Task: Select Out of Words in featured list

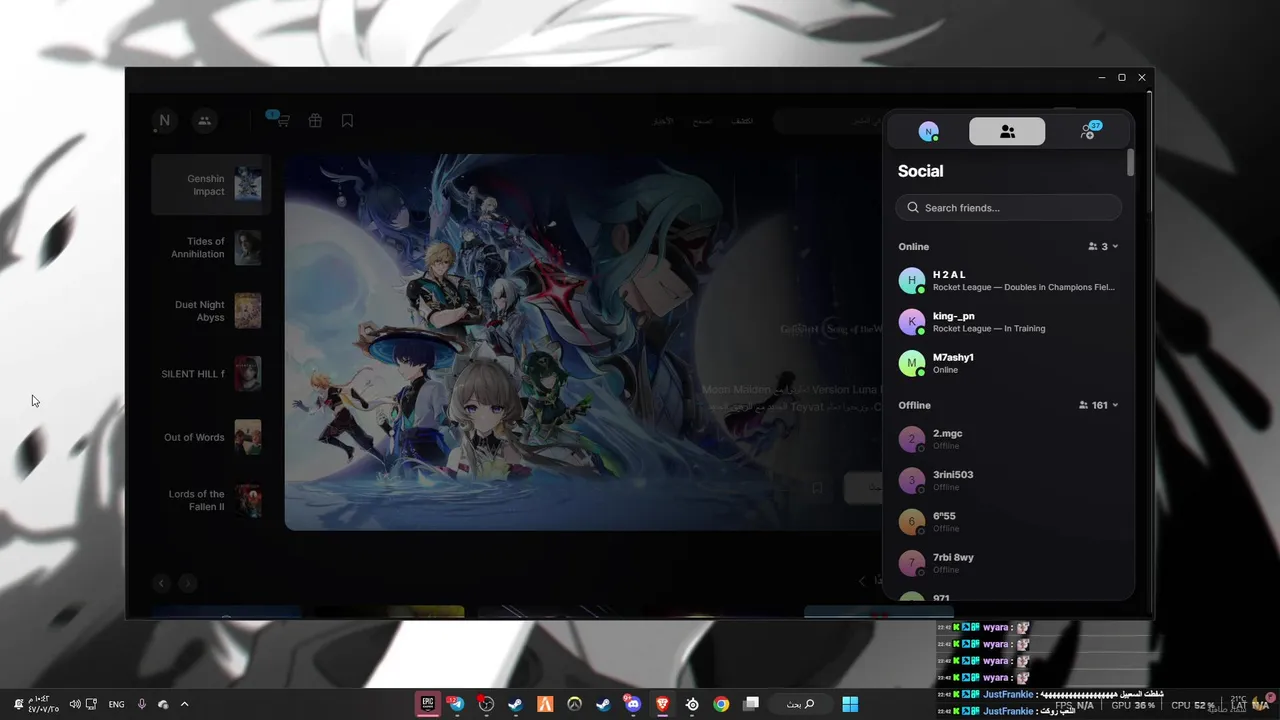Action: click(x=211, y=437)
